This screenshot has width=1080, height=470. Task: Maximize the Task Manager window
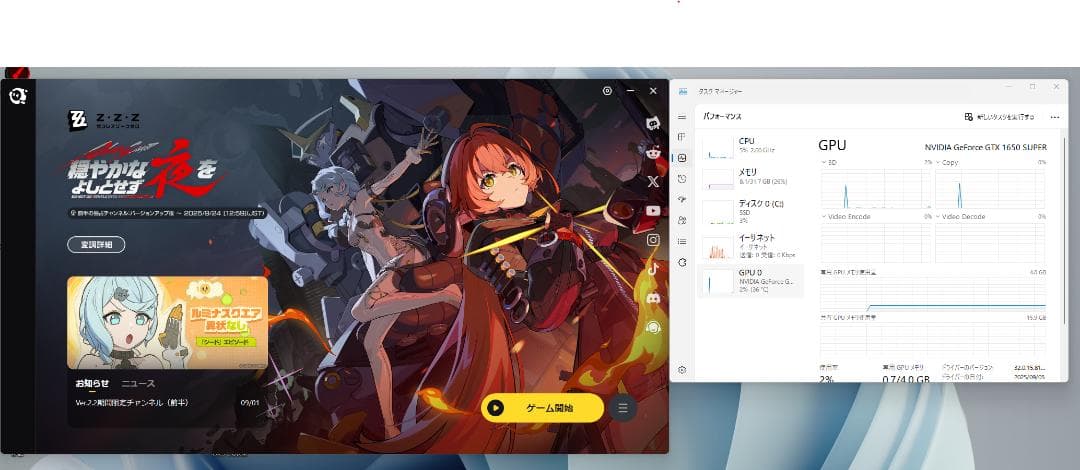tap(1032, 87)
